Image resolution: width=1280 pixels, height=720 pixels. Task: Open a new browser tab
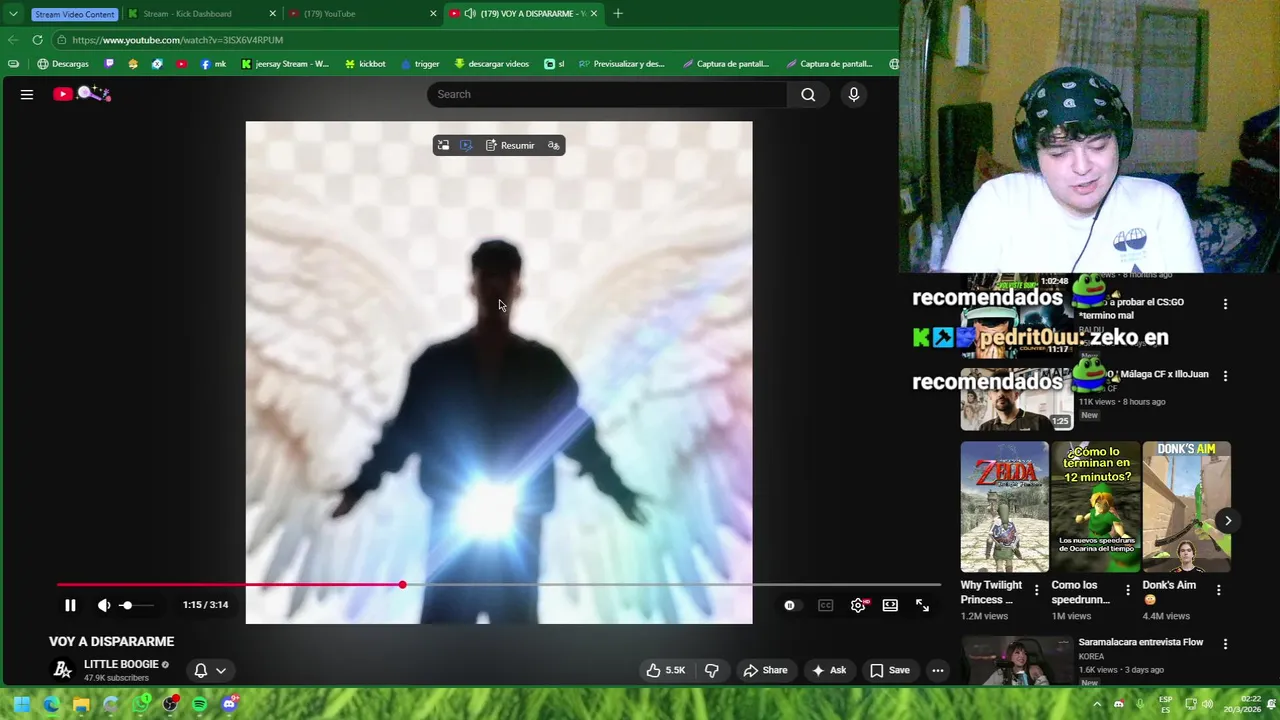click(617, 14)
